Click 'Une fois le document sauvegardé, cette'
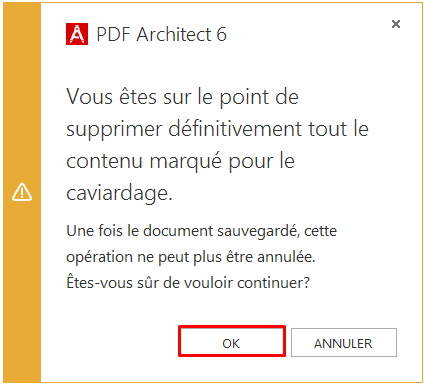 click(x=202, y=231)
